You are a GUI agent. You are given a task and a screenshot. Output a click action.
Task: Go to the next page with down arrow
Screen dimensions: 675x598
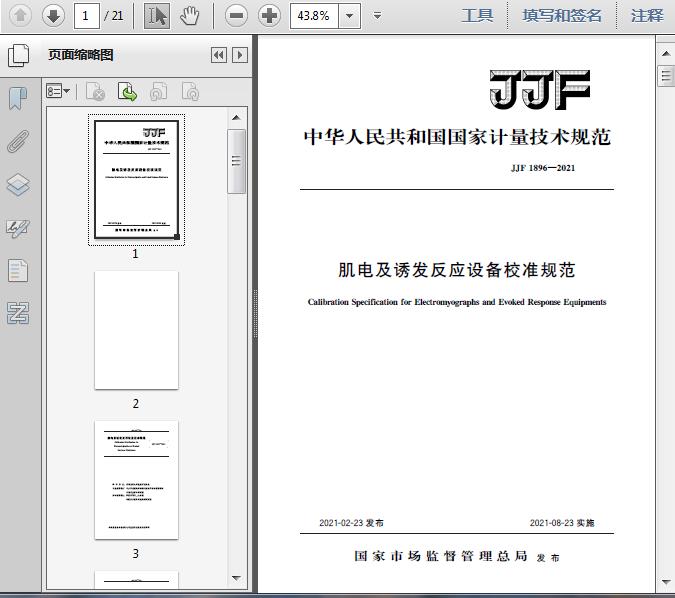click(53, 15)
